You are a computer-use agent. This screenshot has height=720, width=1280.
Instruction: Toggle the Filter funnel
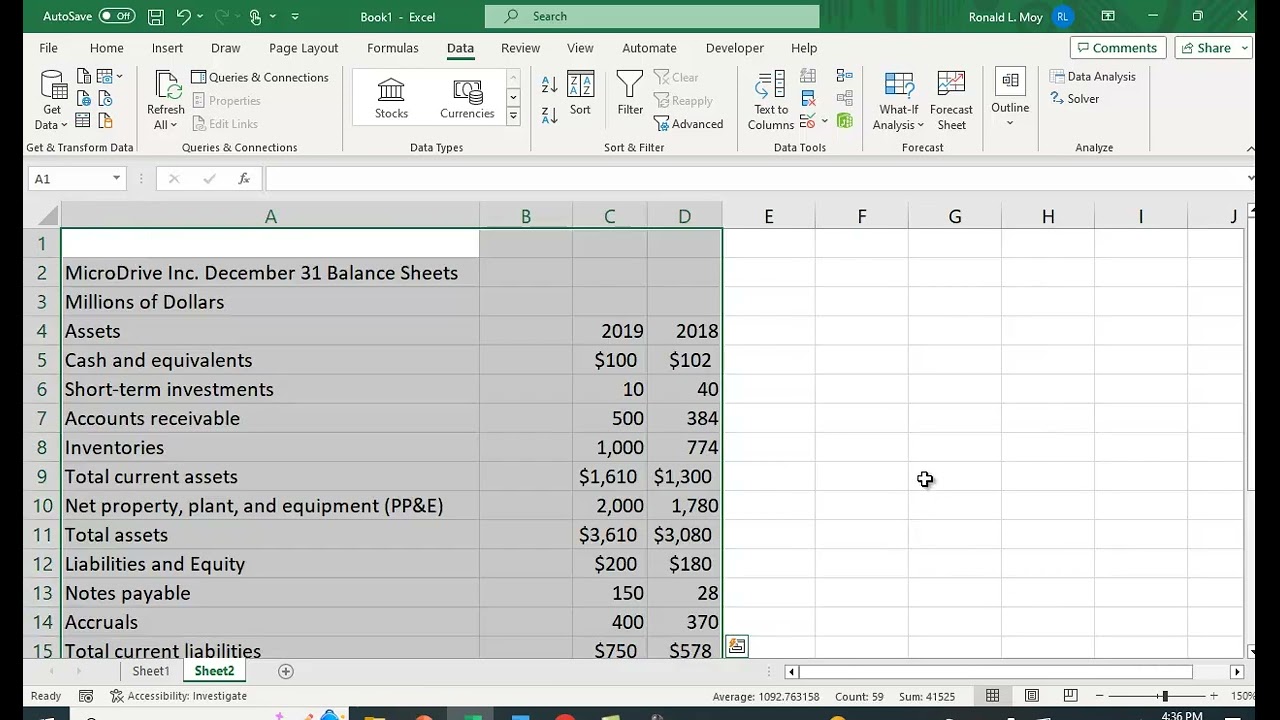pos(630,95)
